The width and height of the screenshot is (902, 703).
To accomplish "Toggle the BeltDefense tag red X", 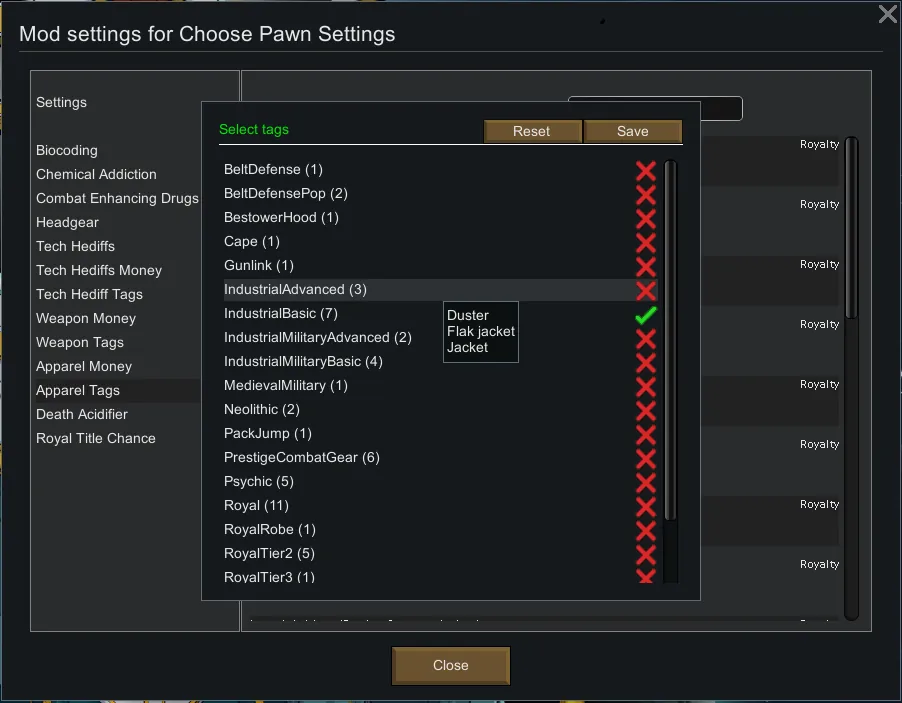I will (646, 170).
